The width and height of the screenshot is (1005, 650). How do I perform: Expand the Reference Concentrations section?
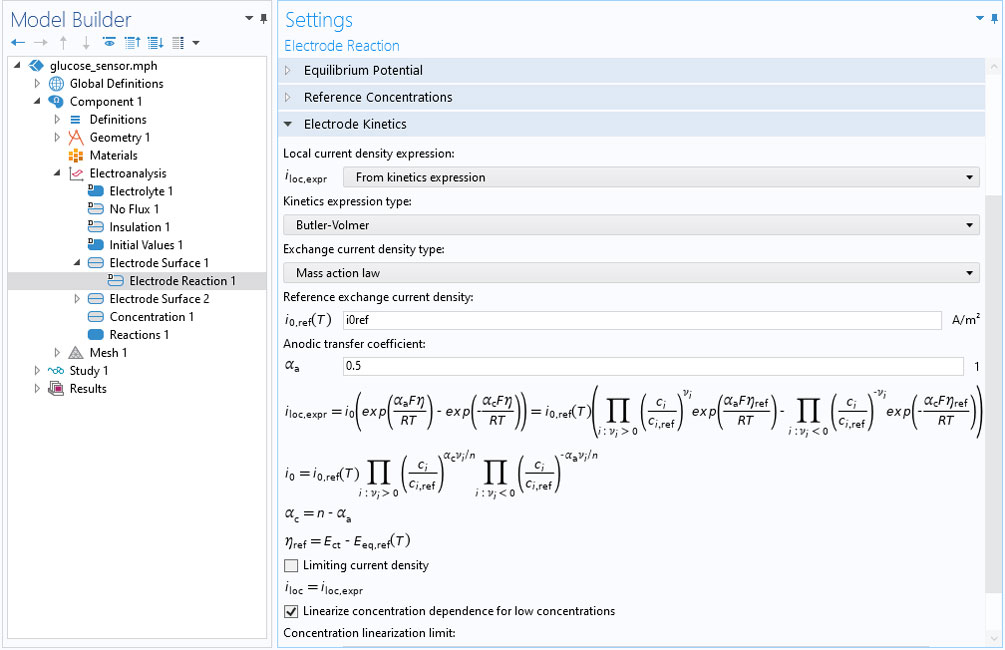pyautogui.click(x=289, y=98)
